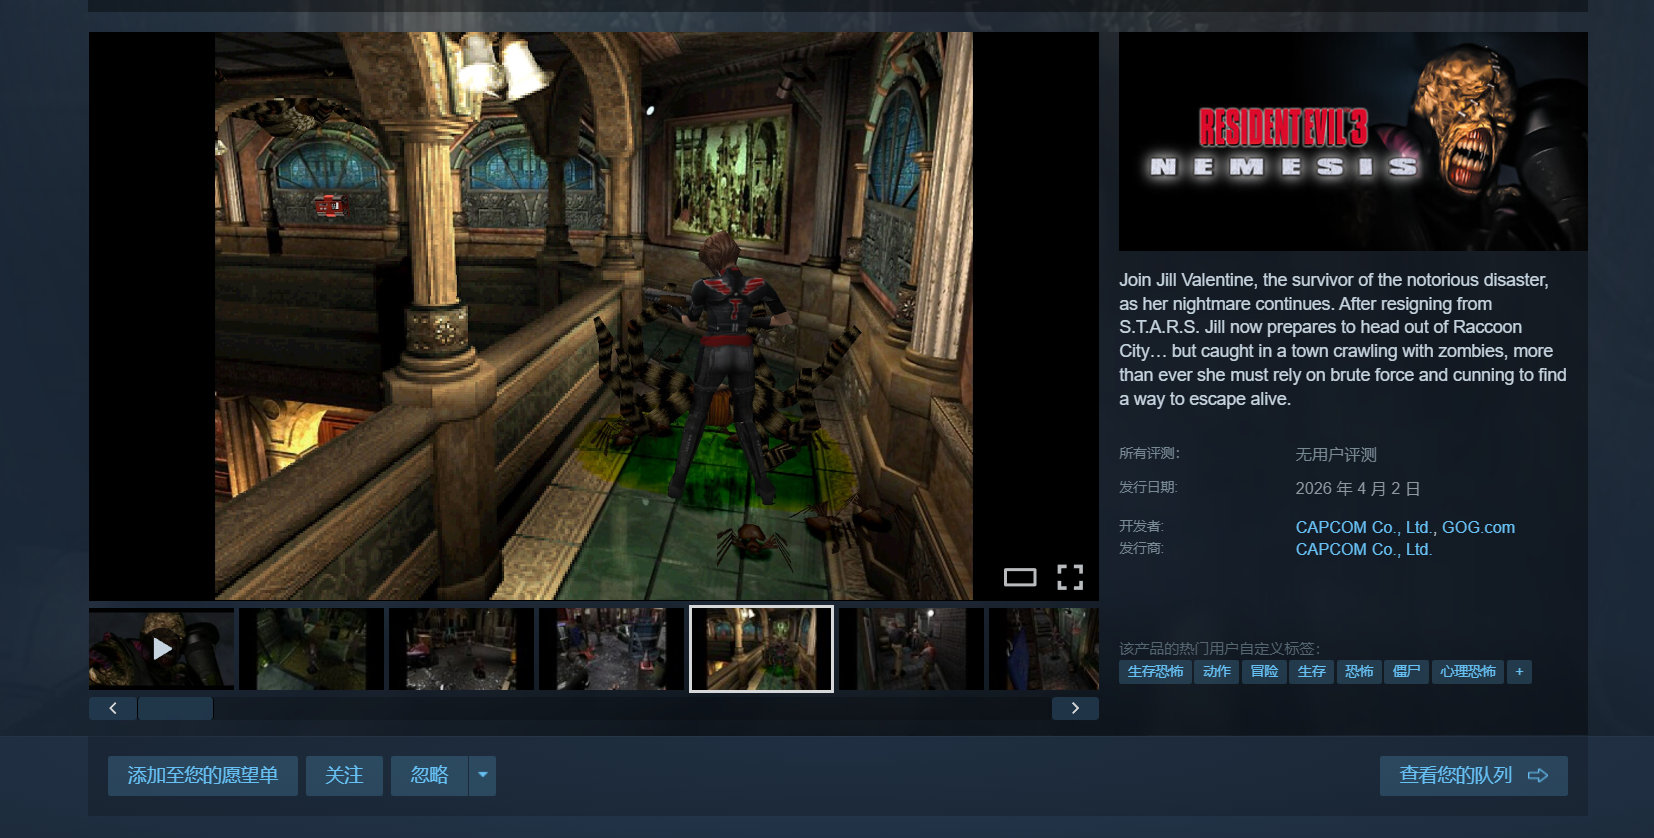Open 查看您的队列 queue button

click(1474, 775)
